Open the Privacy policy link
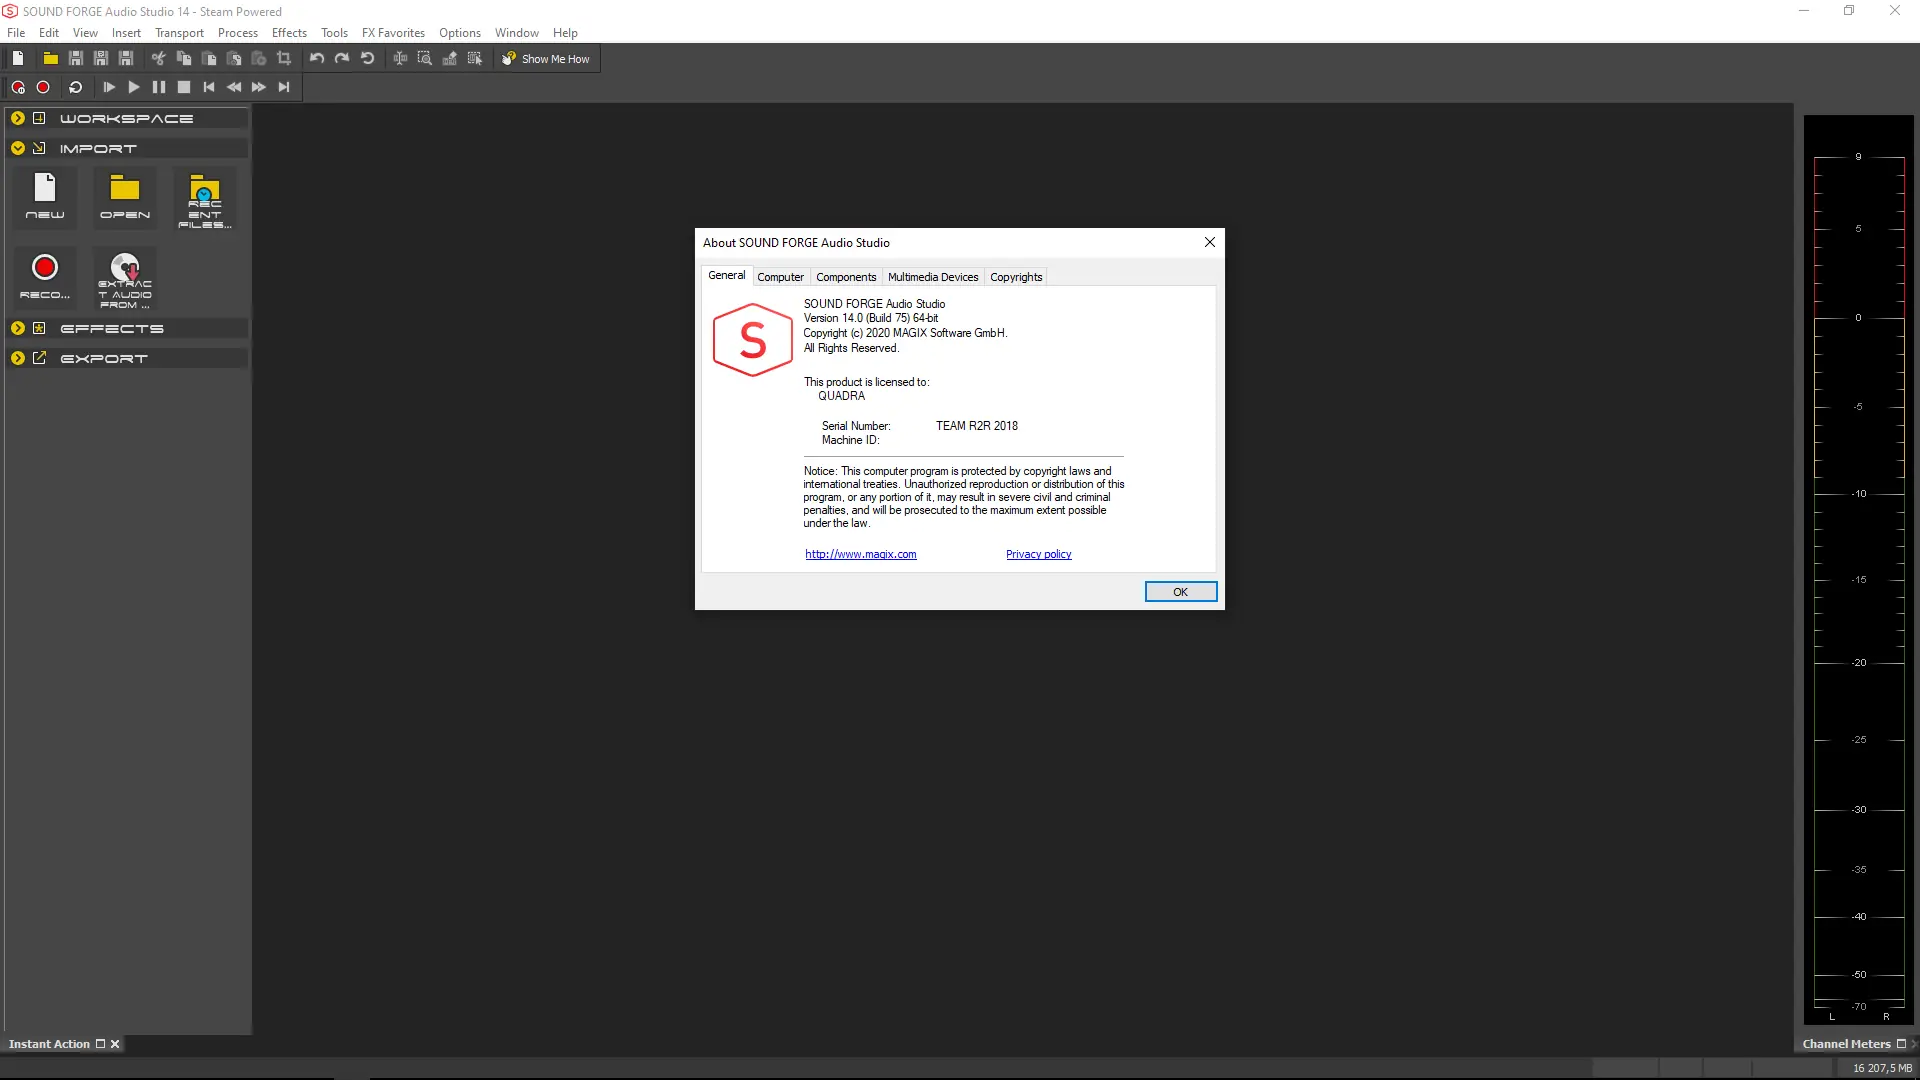 point(1038,554)
